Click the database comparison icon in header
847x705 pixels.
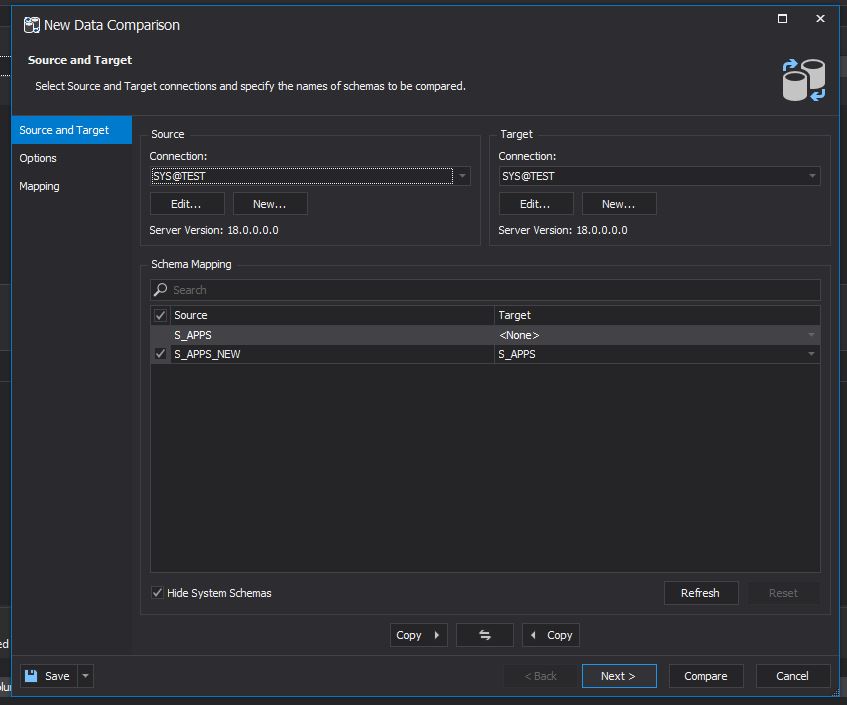pos(803,80)
